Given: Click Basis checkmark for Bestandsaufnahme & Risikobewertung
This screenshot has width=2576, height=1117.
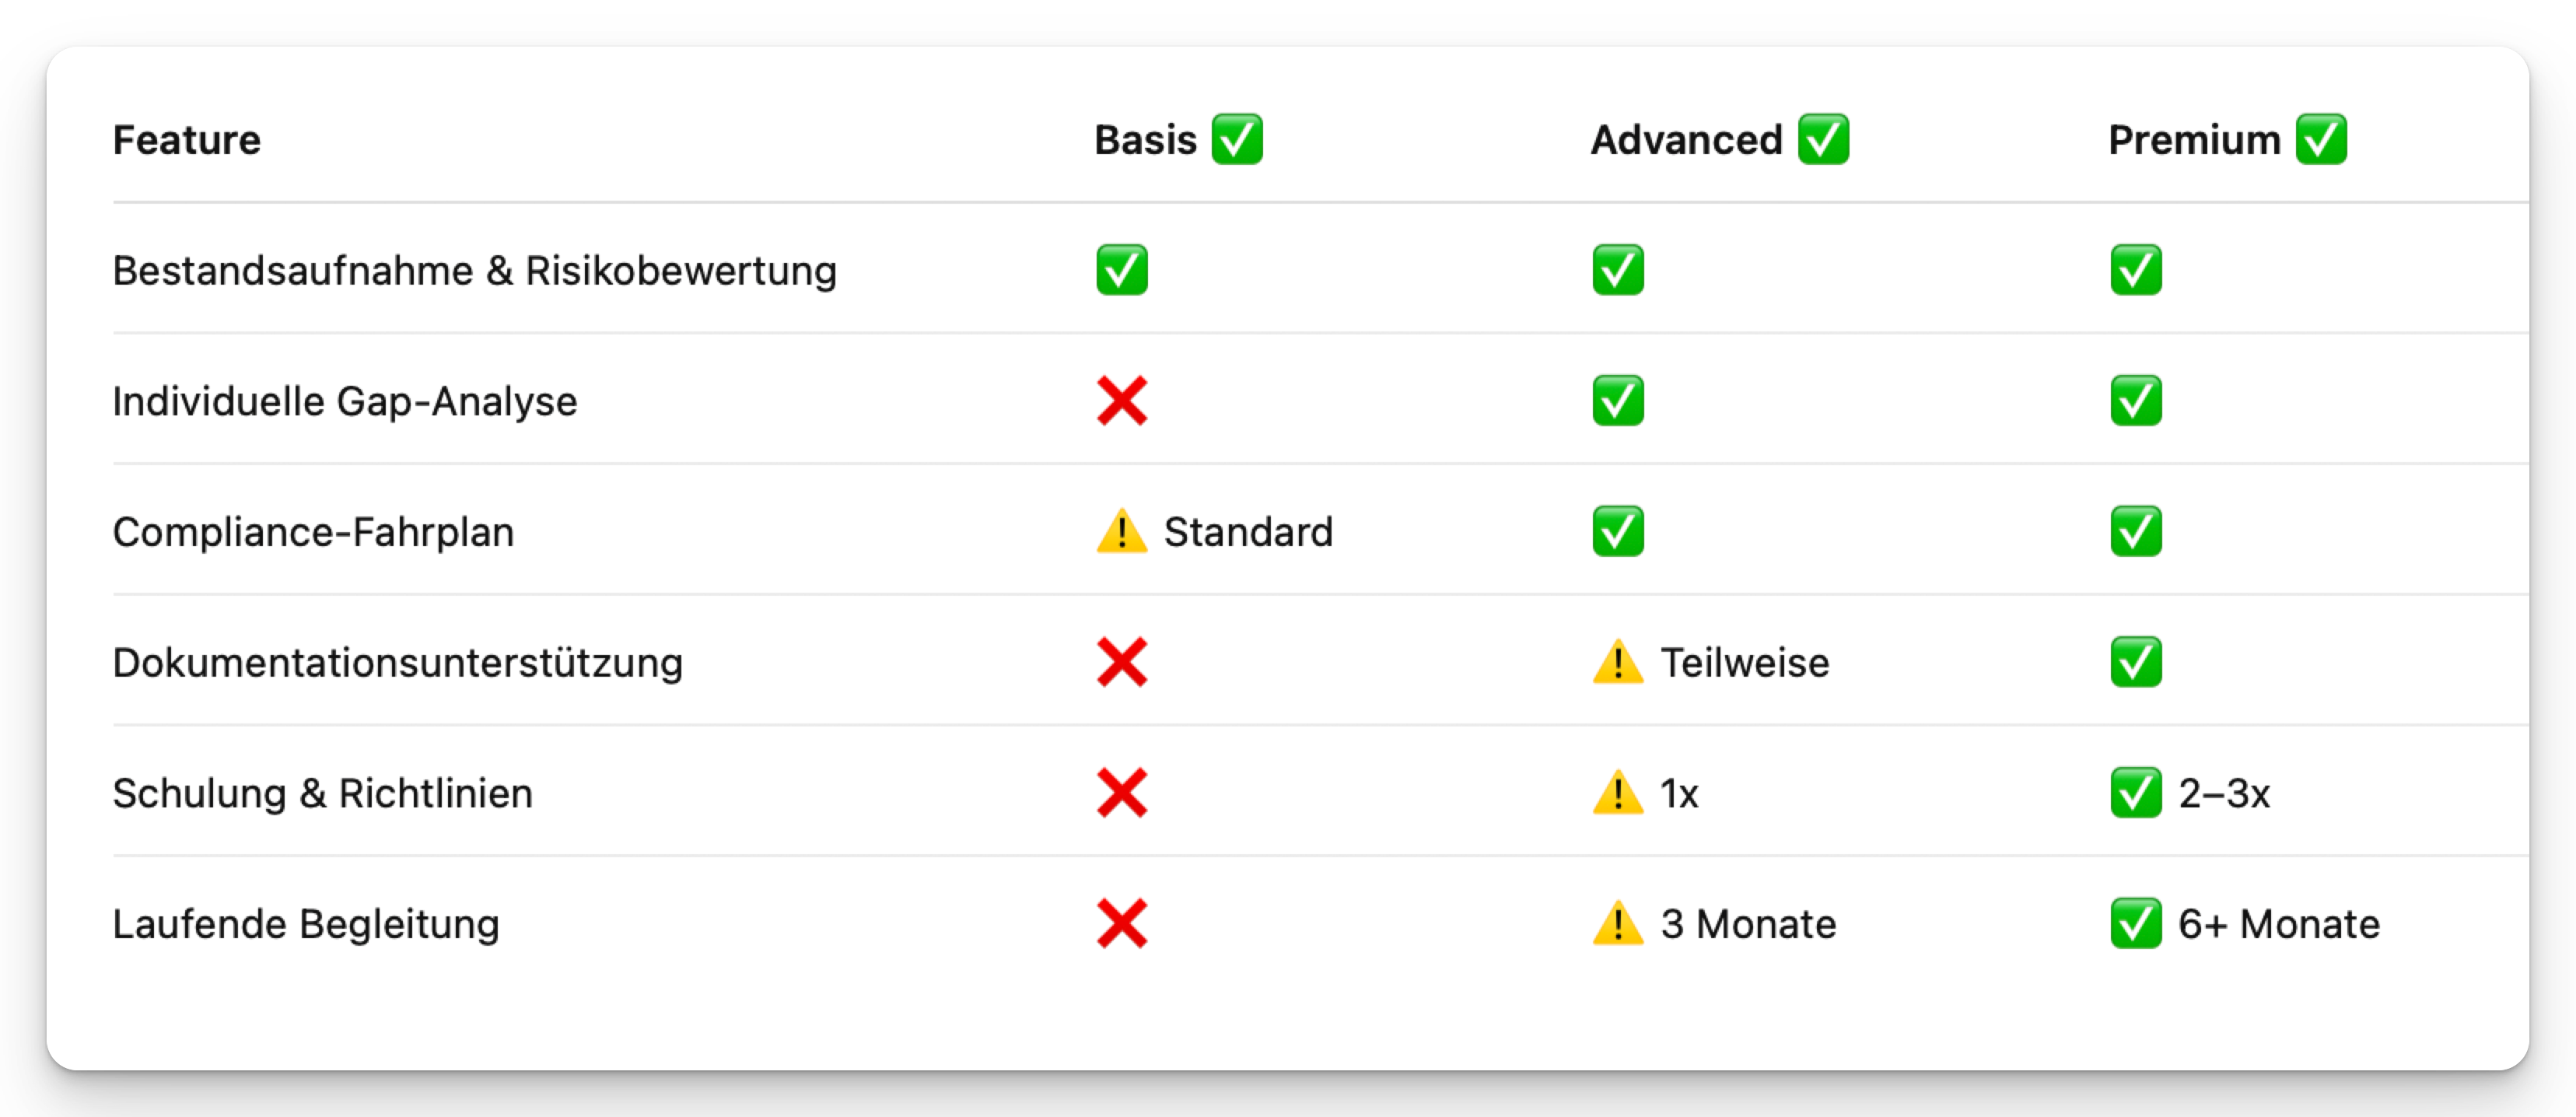Looking at the screenshot, I should [x=1121, y=270].
